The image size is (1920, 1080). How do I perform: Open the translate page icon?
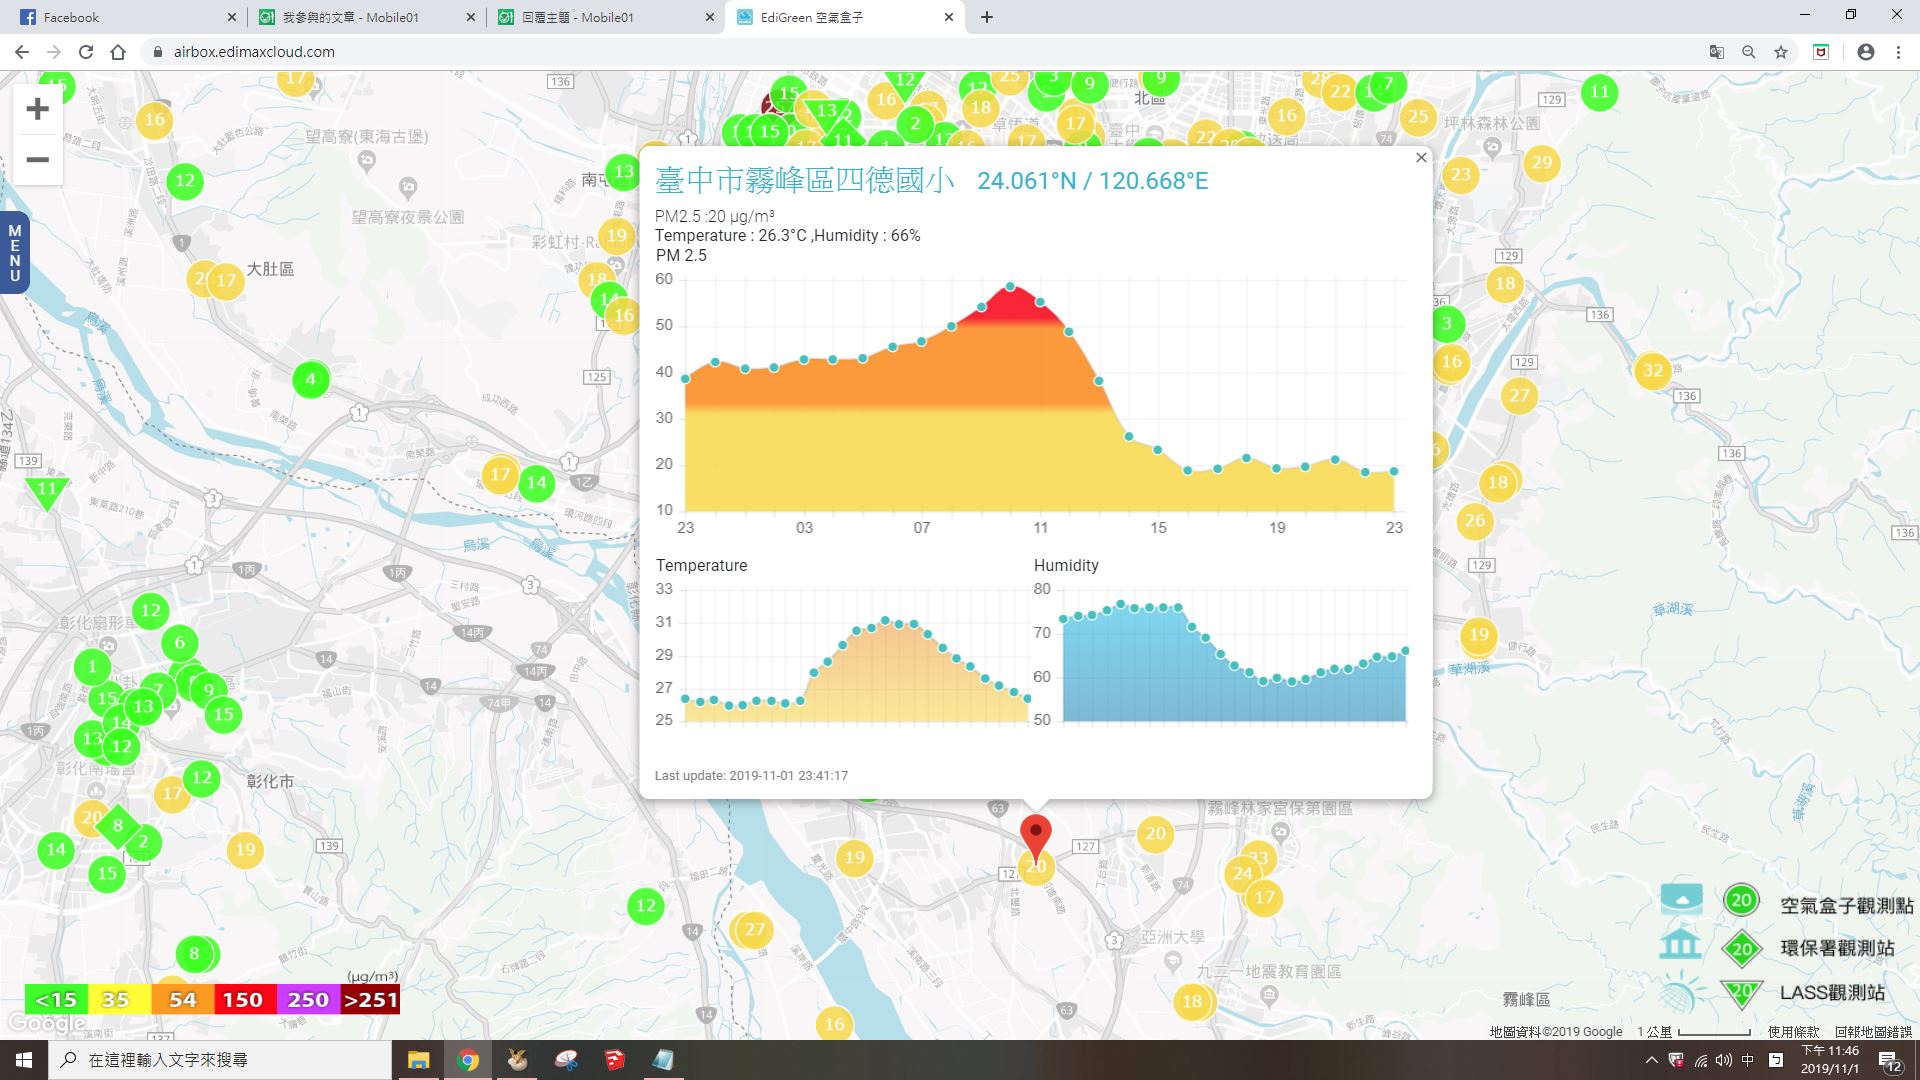(x=1716, y=52)
